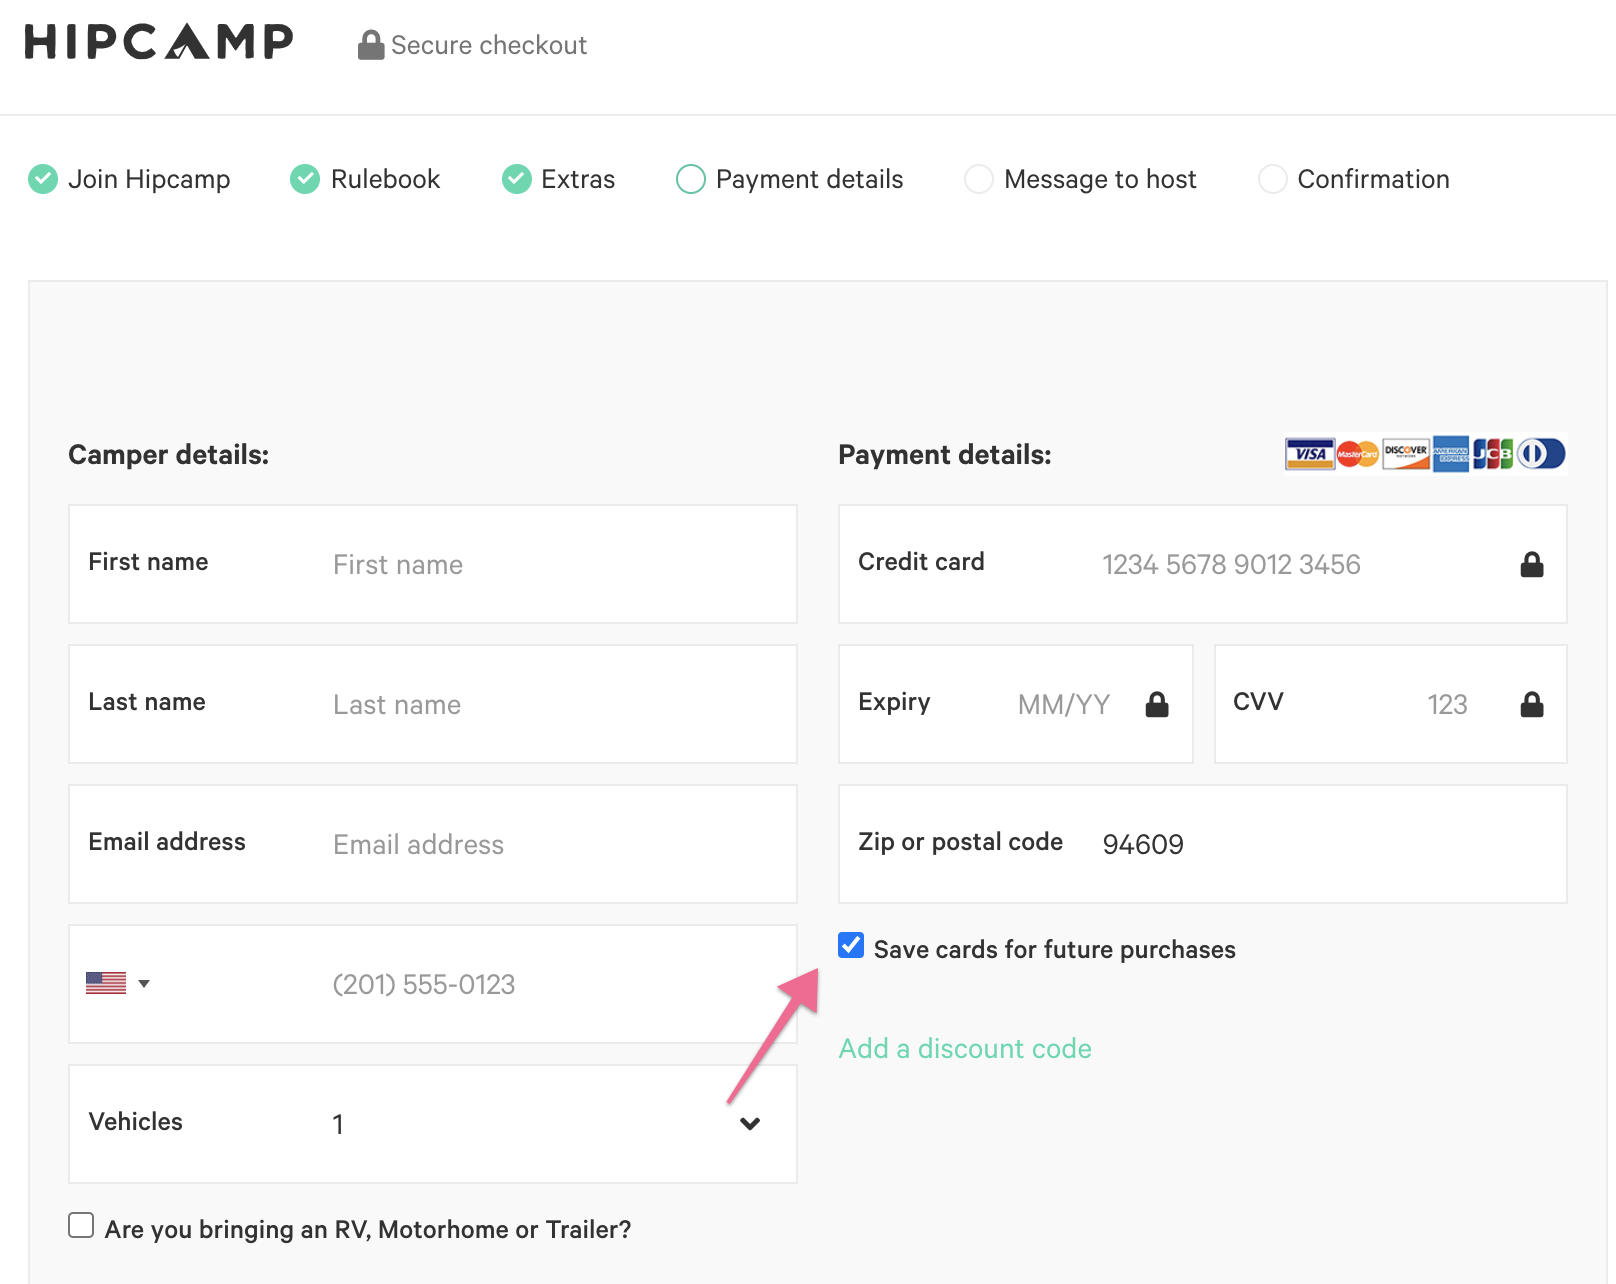Click the lock icon in Credit card field

[x=1532, y=565]
